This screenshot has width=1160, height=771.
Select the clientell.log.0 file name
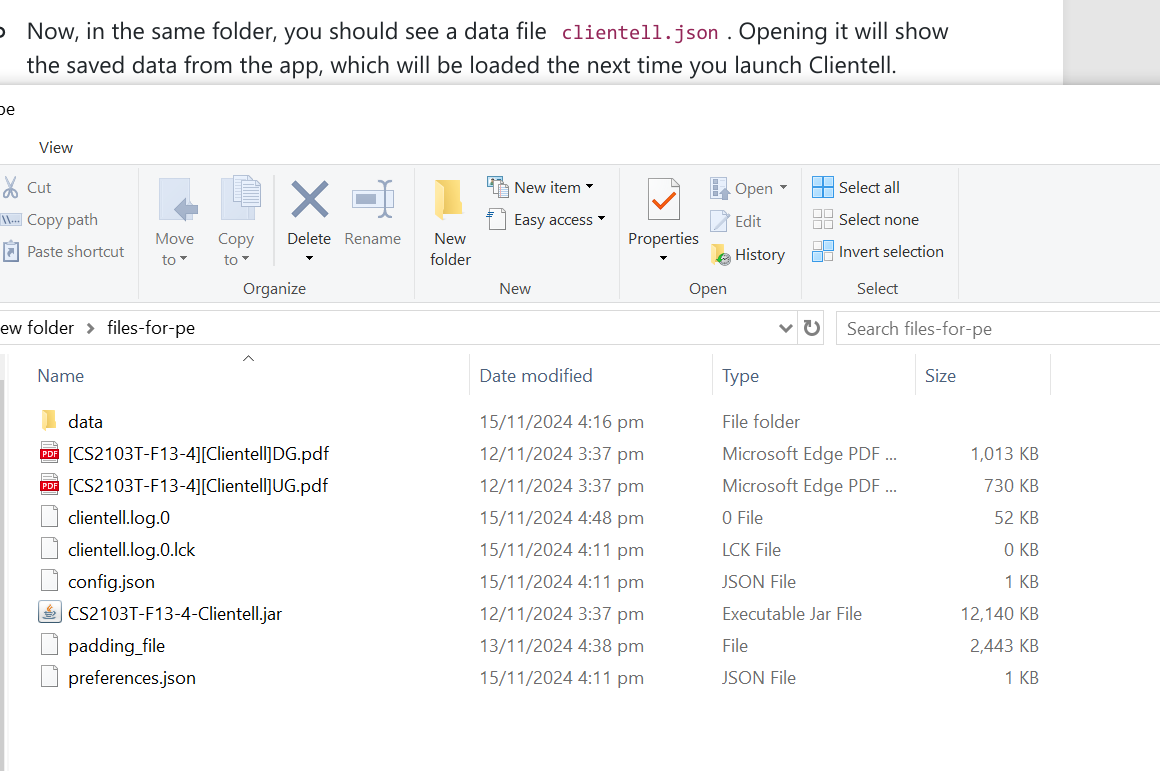click(x=119, y=517)
